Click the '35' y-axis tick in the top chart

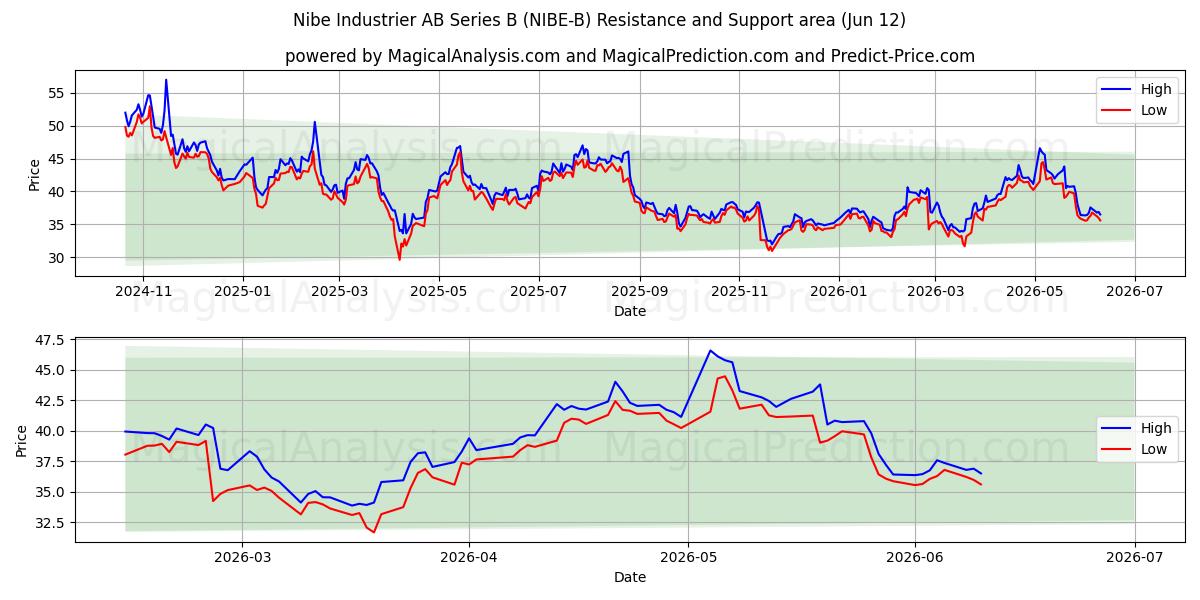point(56,225)
